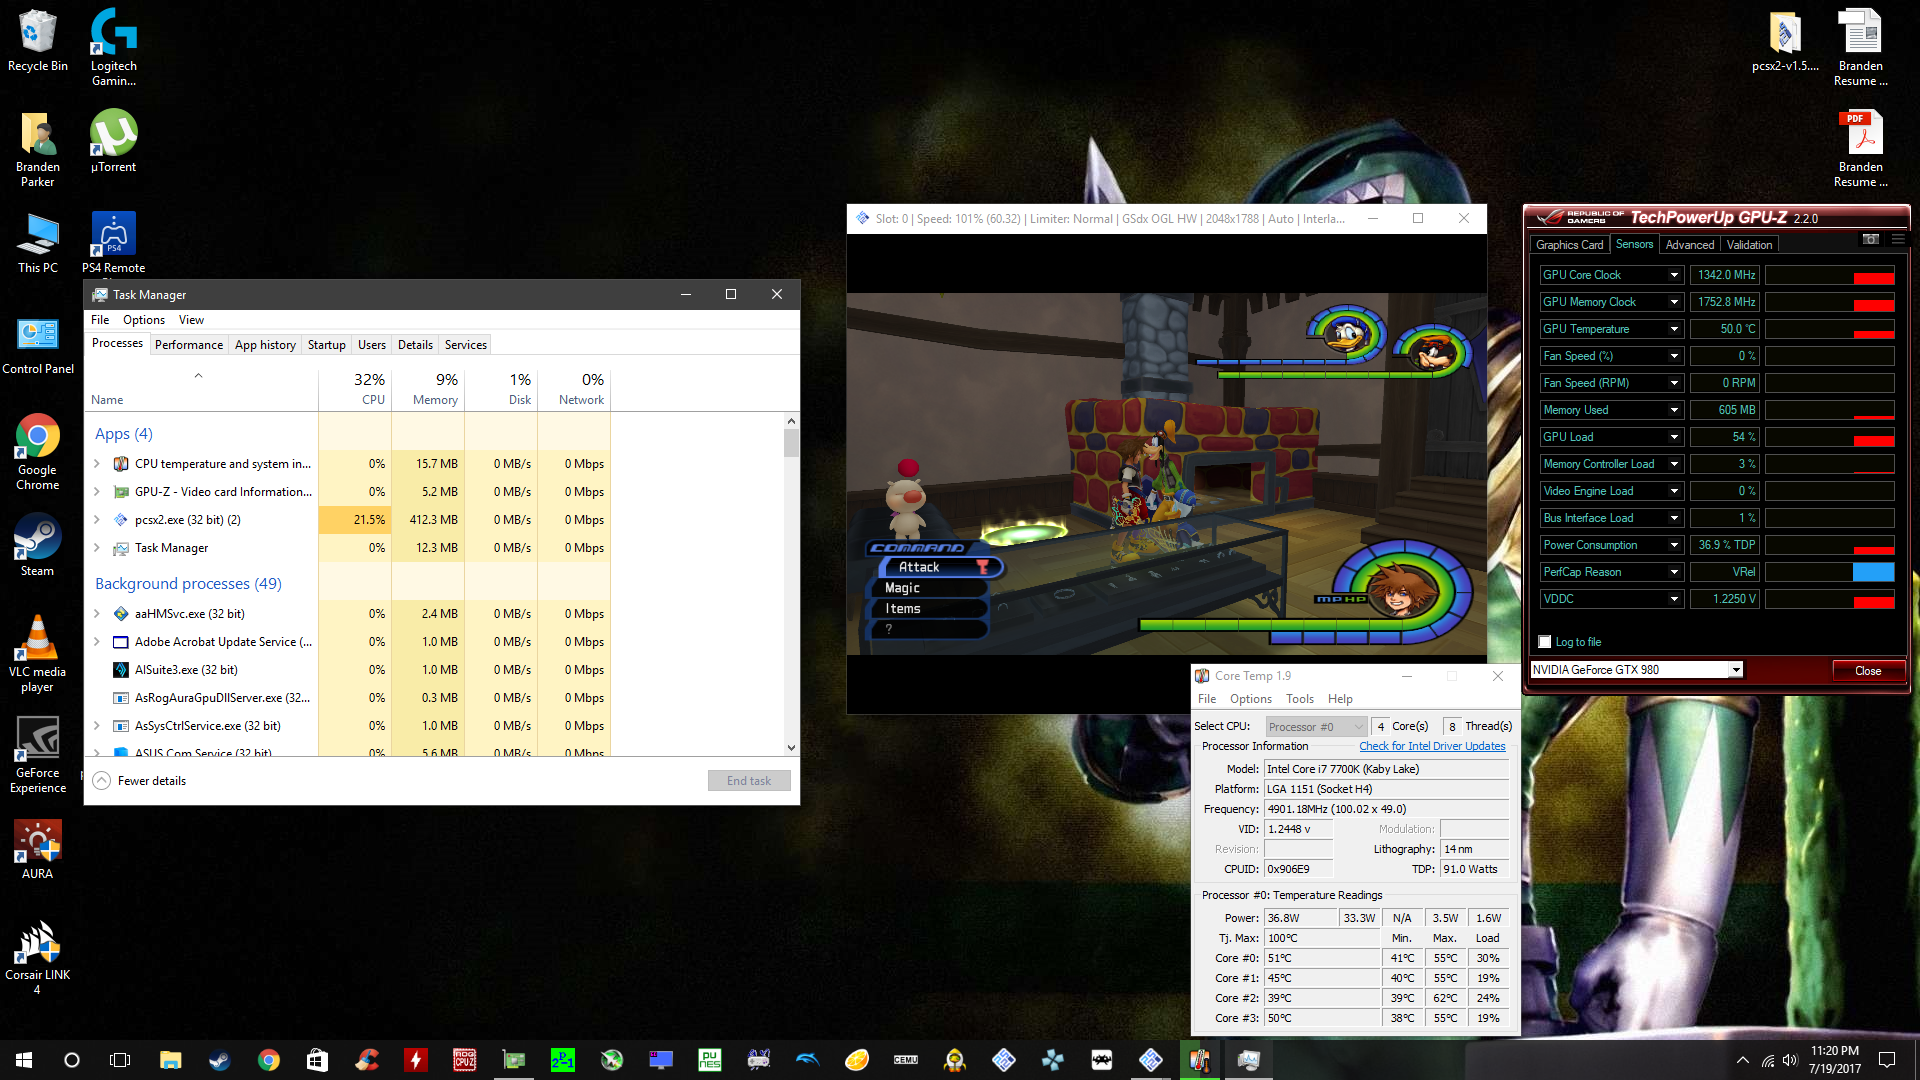The image size is (1920, 1080).
Task: Open the Recycle Bin desktop icon
Action: point(37,40)
